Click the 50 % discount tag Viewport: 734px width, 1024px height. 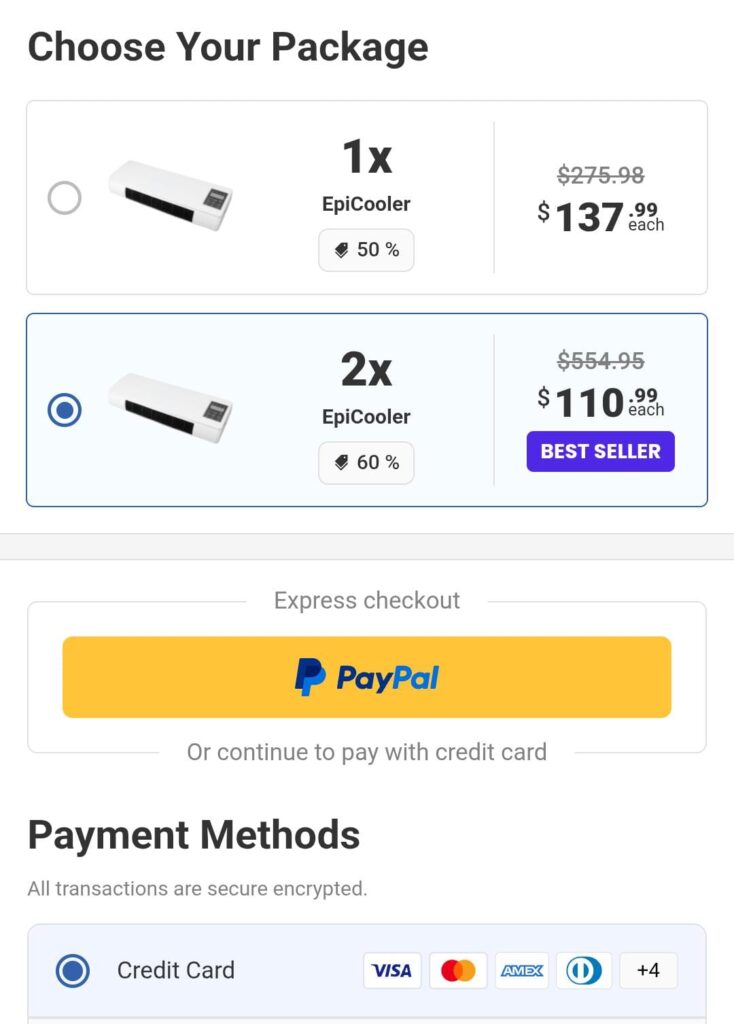click(x=366, y=250)
